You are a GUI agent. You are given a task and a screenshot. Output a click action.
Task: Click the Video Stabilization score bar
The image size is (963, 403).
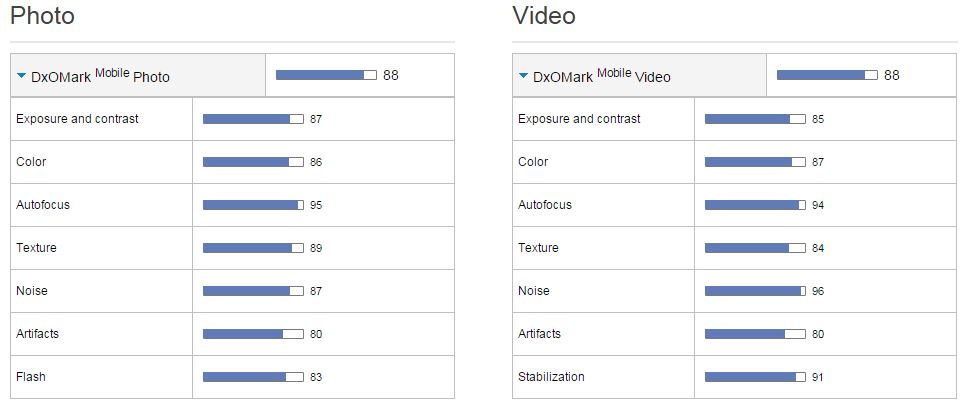755,377
